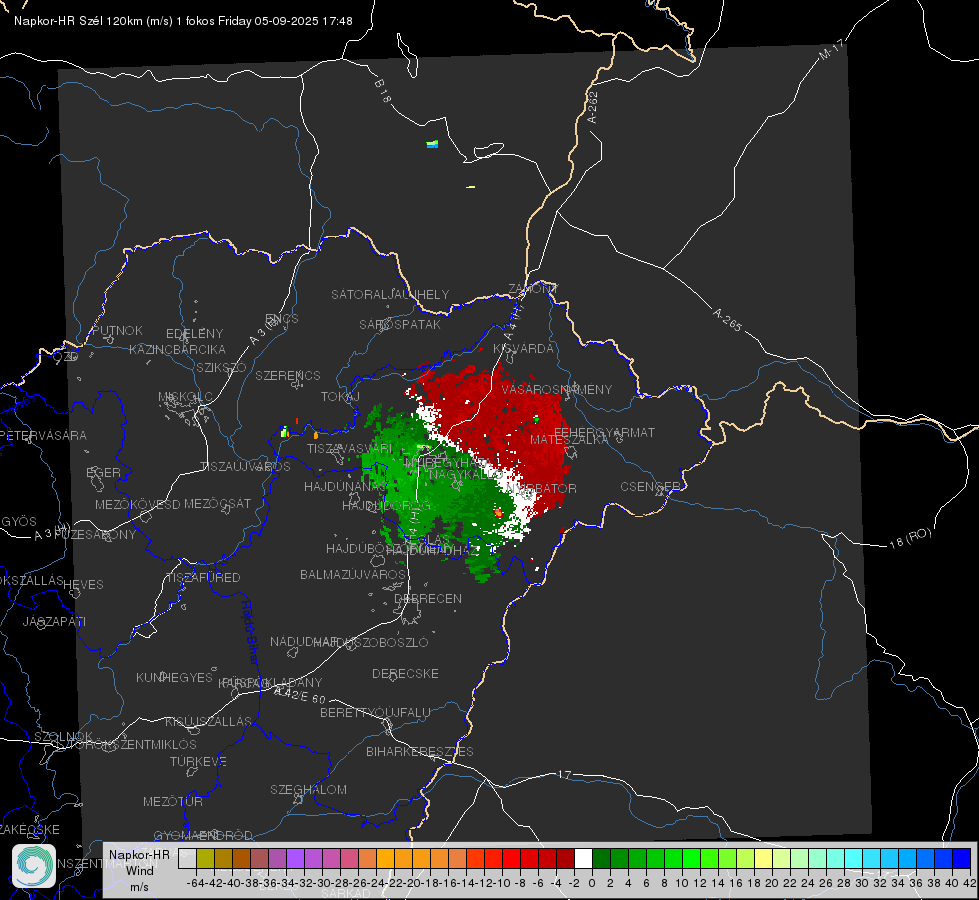Click the MISKOLC city label
Image resolution: width=979 pixels, height=900 pixels.
click(x=185, y=397)
